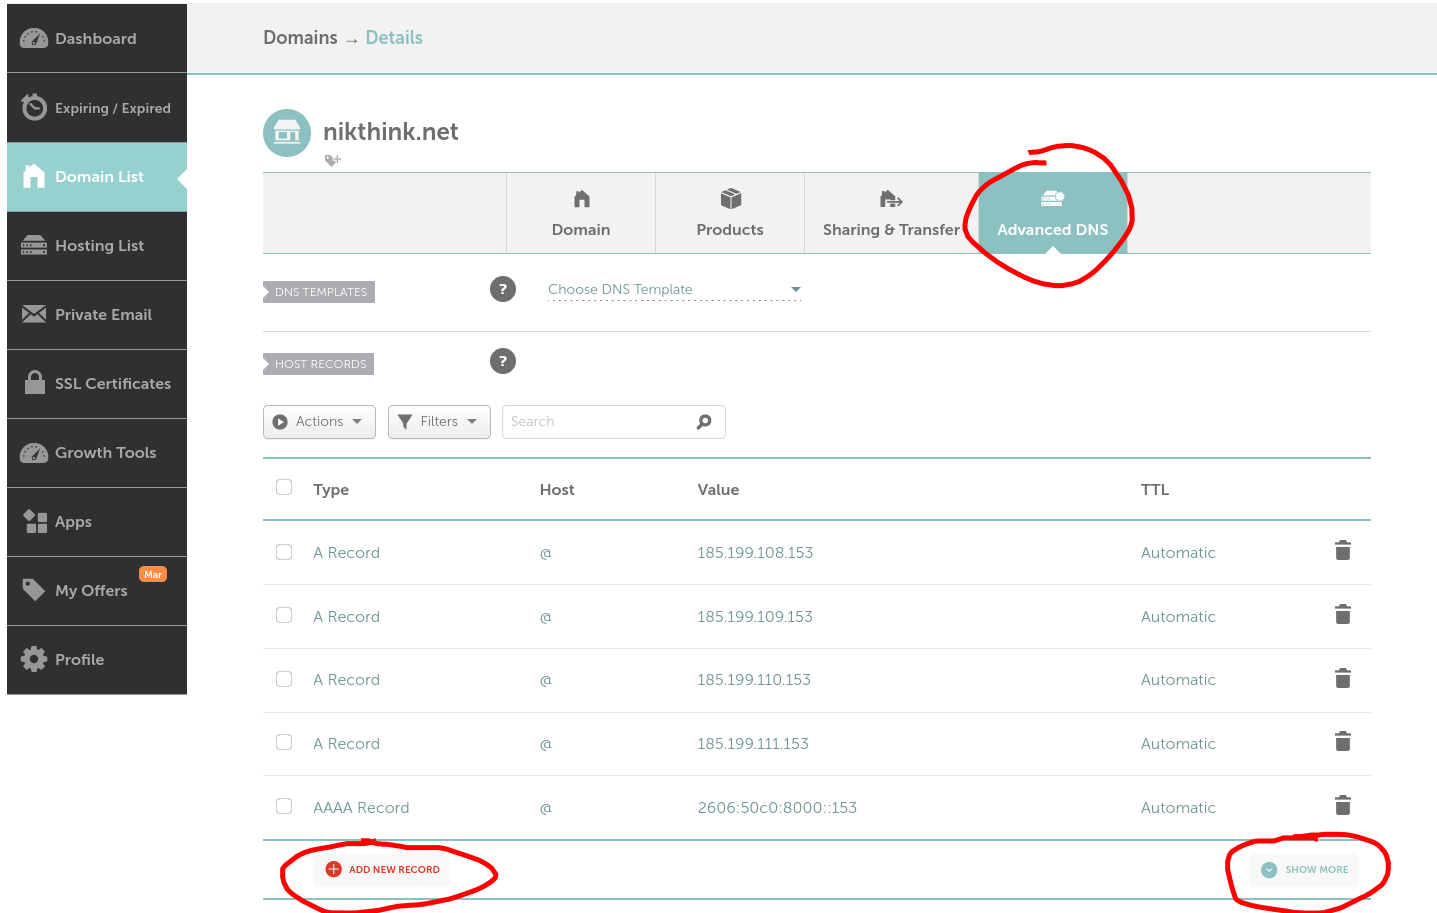Open the Filters dropdown
This screenshot has height=913, width=1437.
tap(438, 421)
